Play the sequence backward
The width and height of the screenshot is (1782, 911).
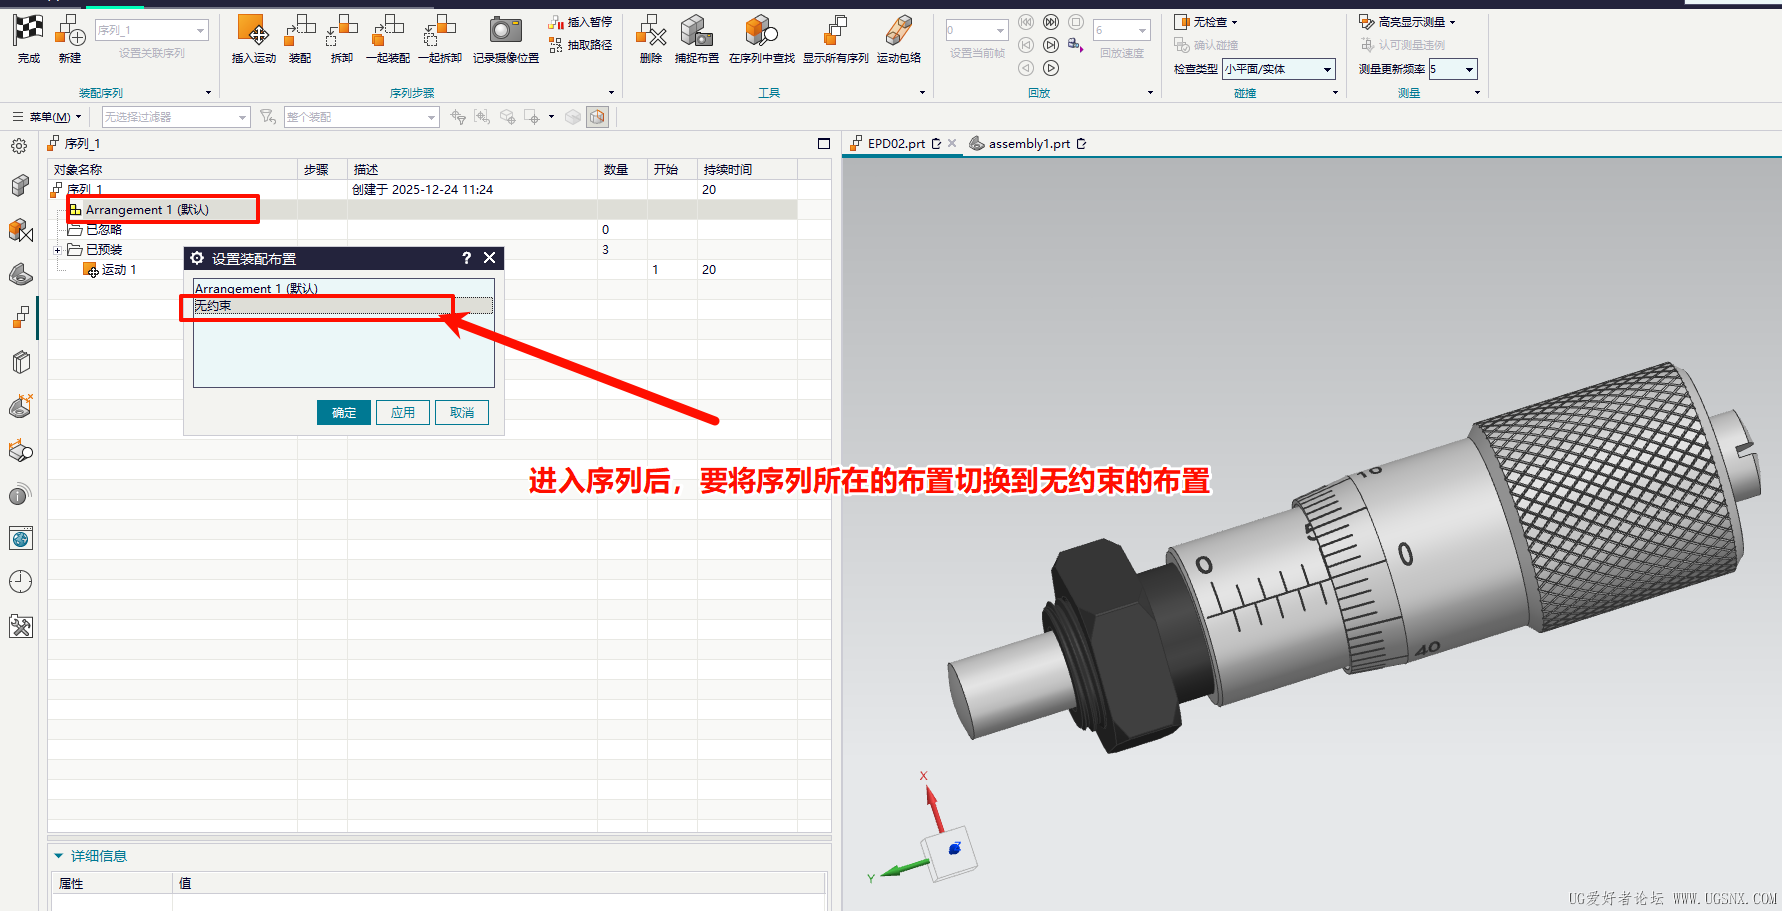point(1026,68)
